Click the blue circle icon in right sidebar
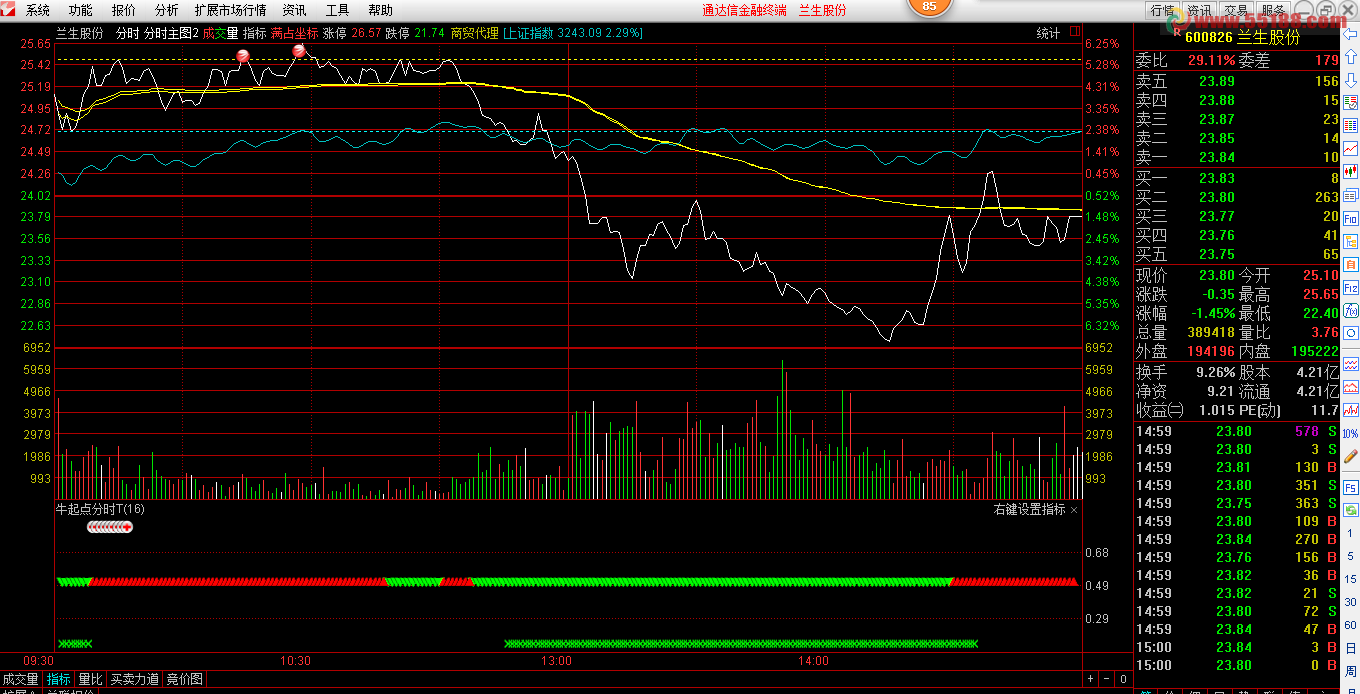The width and height of the screenshot is (1360, 694). click(x=1350, y=332)
